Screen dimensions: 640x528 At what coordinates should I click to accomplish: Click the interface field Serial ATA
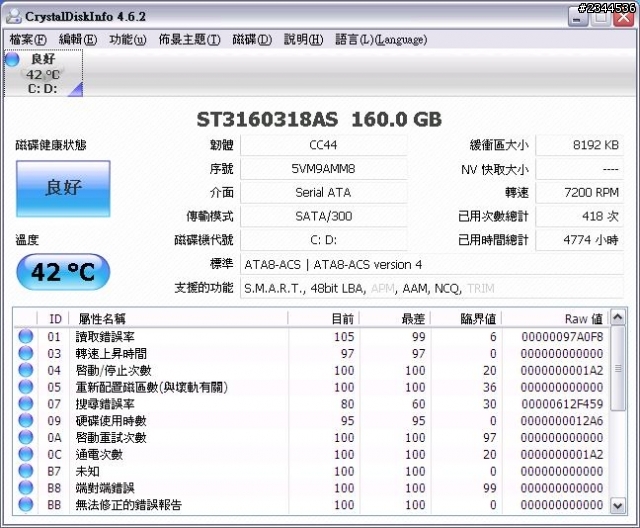tap(324, 193)
